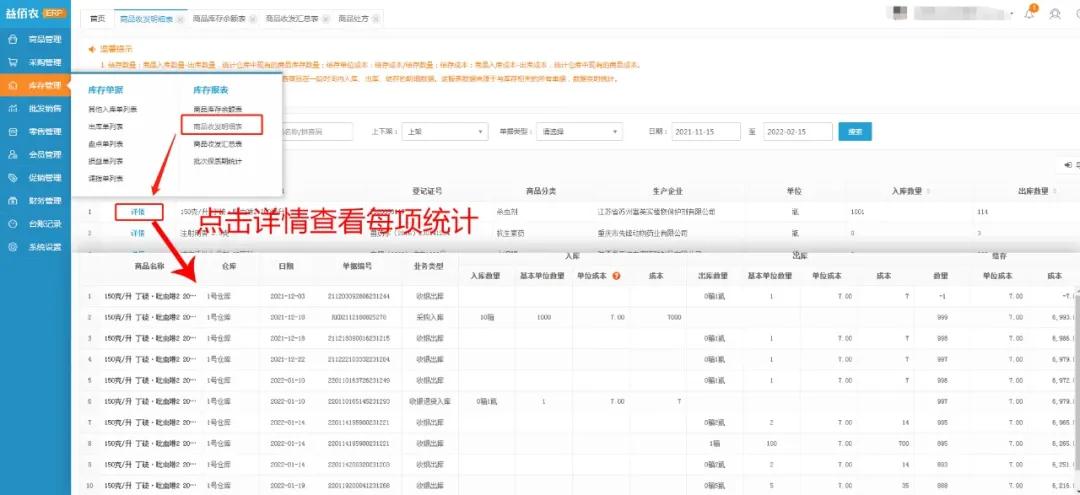The image size is (1080, 495).
Task: Open 系统设置 gear icon
Action: (12, 247)
